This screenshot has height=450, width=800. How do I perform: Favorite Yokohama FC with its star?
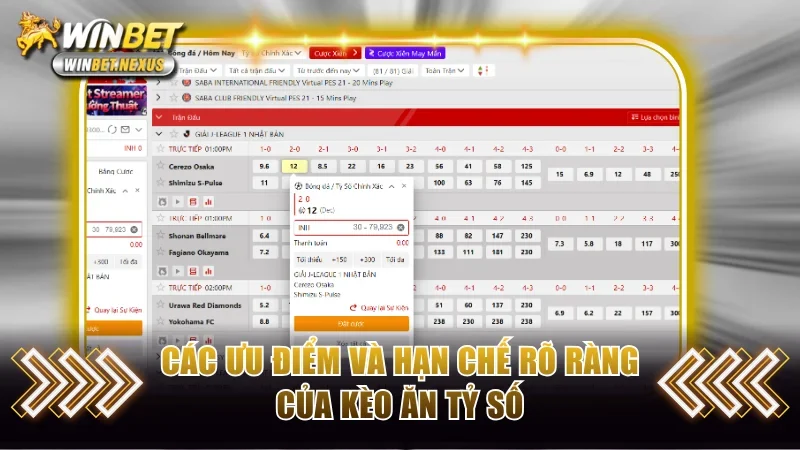click(x=161, y=321)
